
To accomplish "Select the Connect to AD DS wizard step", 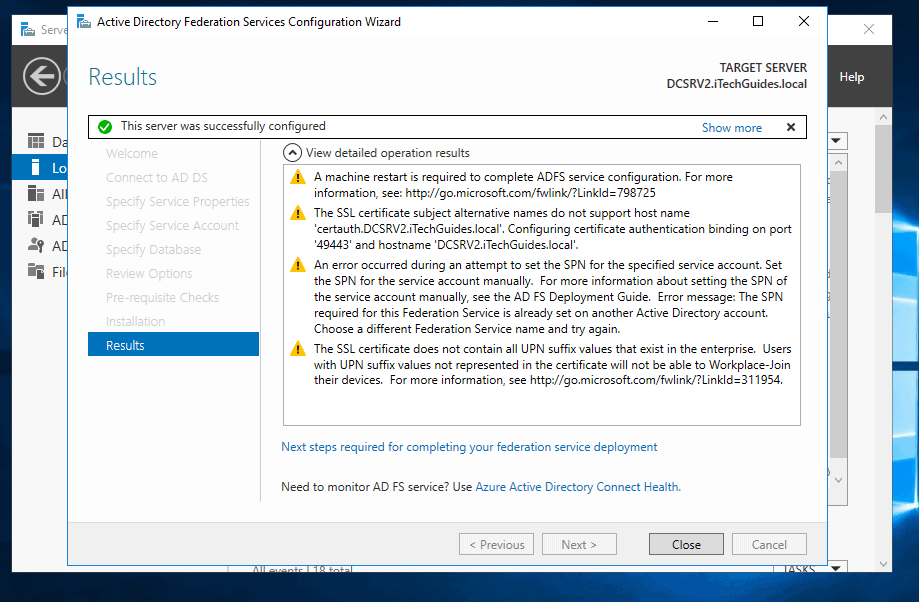I will click(156, 177).
